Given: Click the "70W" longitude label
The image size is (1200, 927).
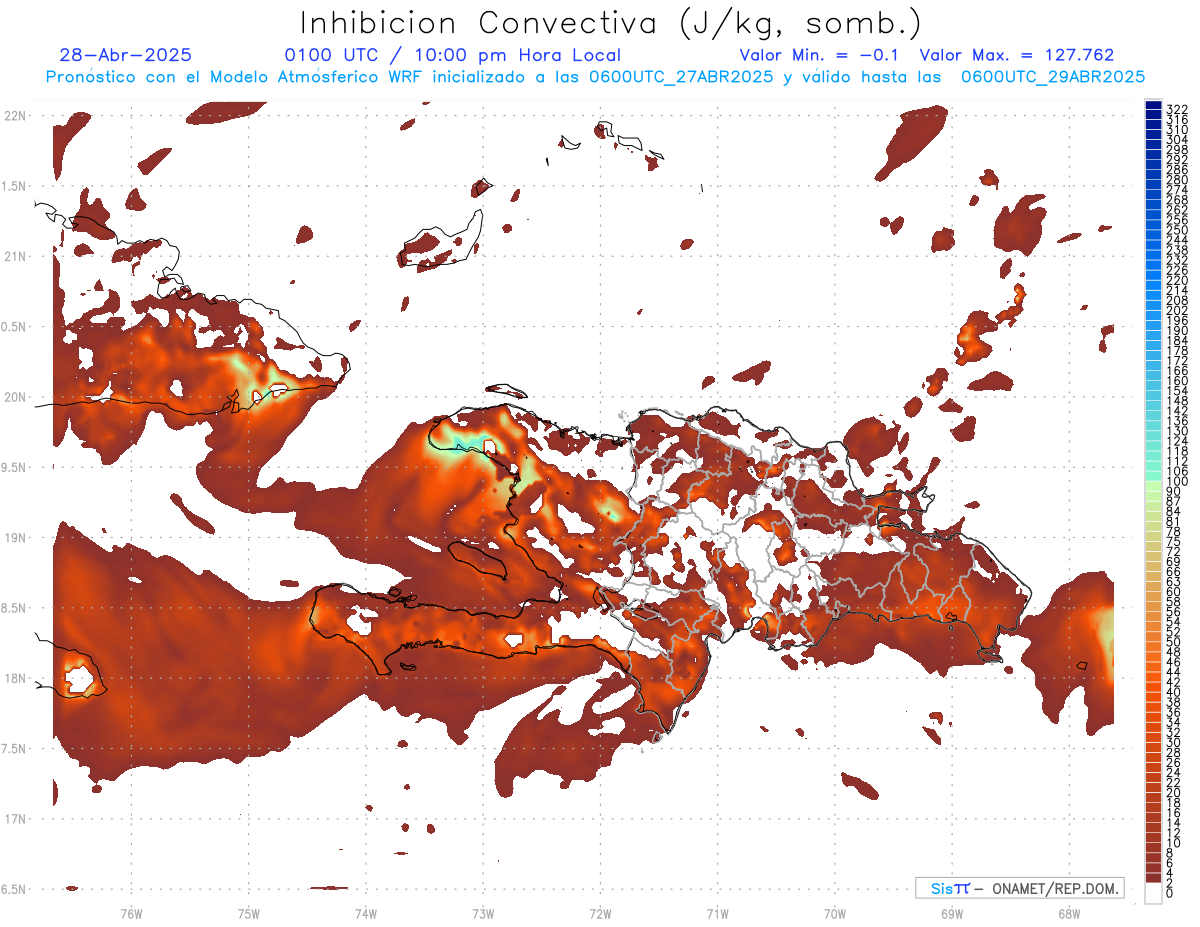Looking at the screenshot, I should tap(835, 914).
